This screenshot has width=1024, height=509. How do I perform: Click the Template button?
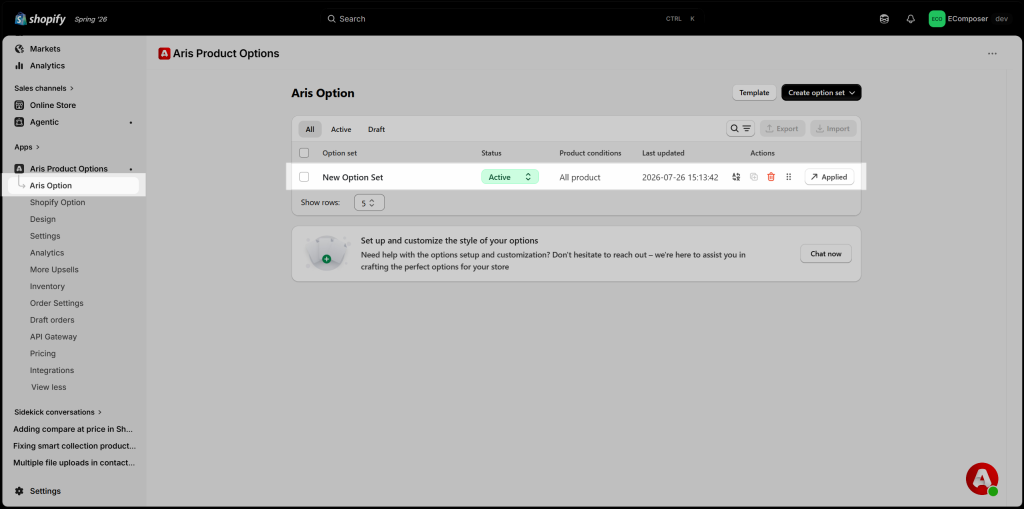pyautogui.click(x=754, y=93)
